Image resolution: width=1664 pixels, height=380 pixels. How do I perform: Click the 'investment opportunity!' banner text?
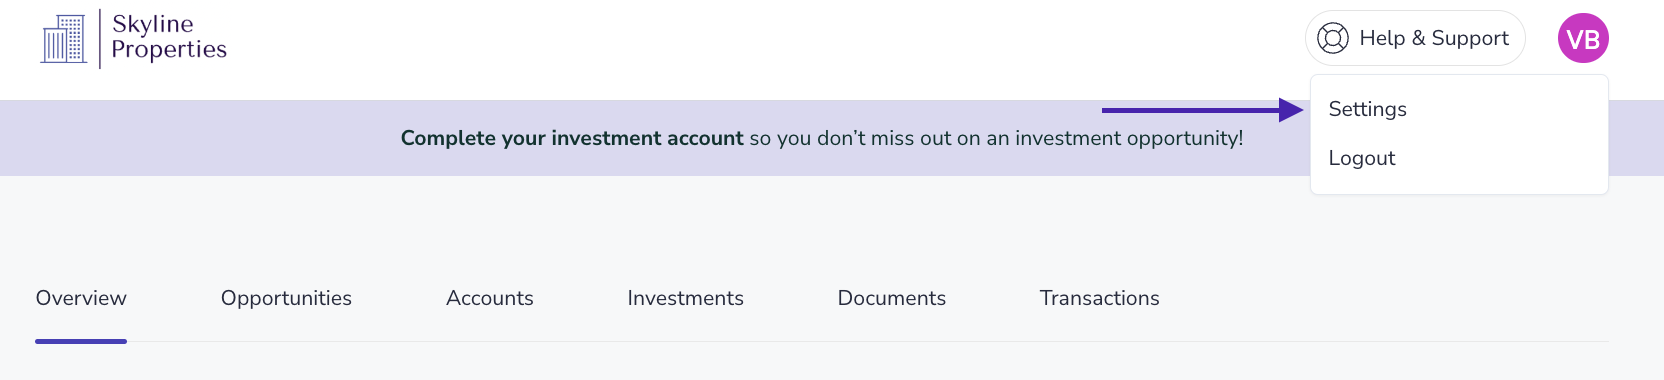[1129, 138]
